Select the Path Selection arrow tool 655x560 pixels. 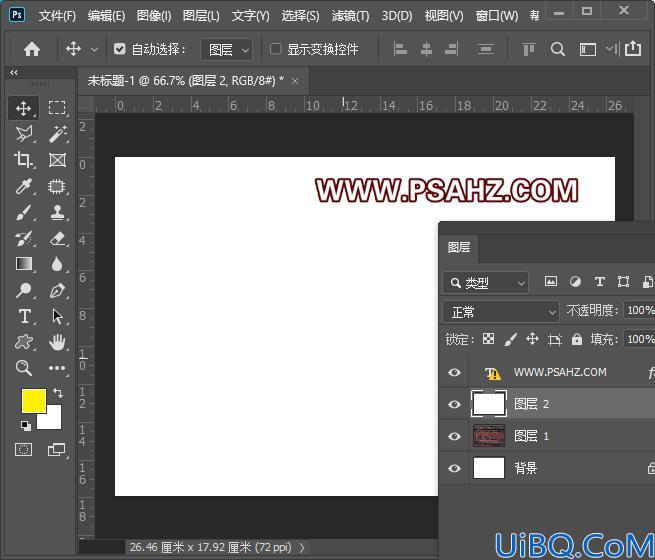(x=57, y=316)
